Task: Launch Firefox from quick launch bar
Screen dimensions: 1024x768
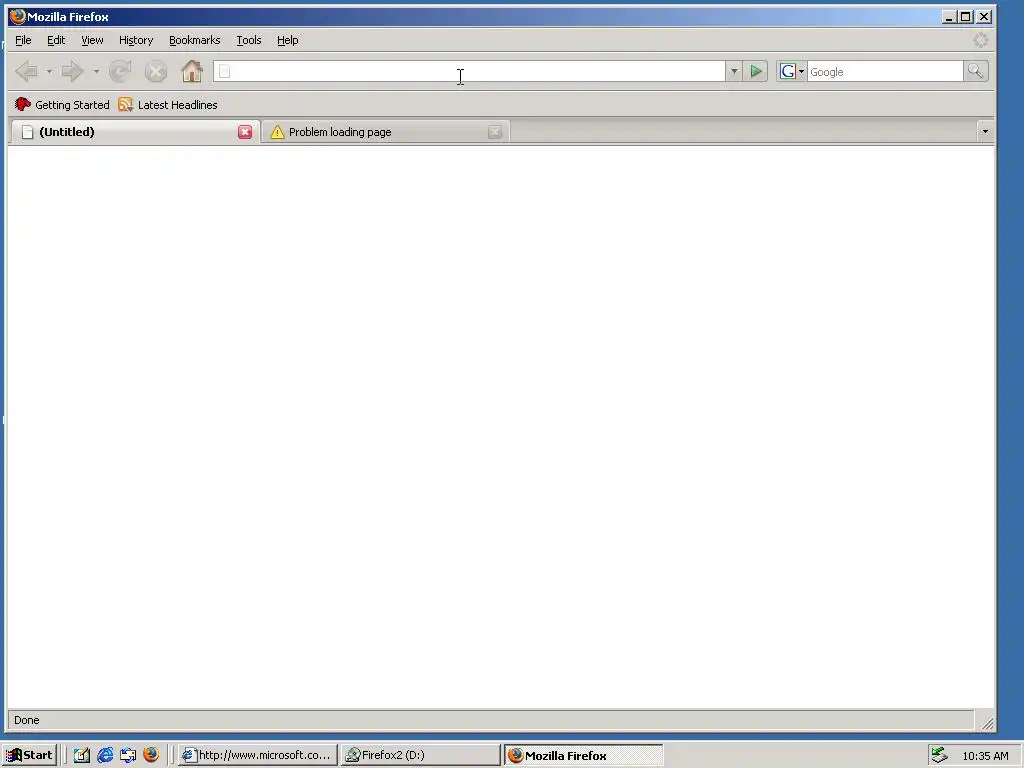Action: click(151, 754)
